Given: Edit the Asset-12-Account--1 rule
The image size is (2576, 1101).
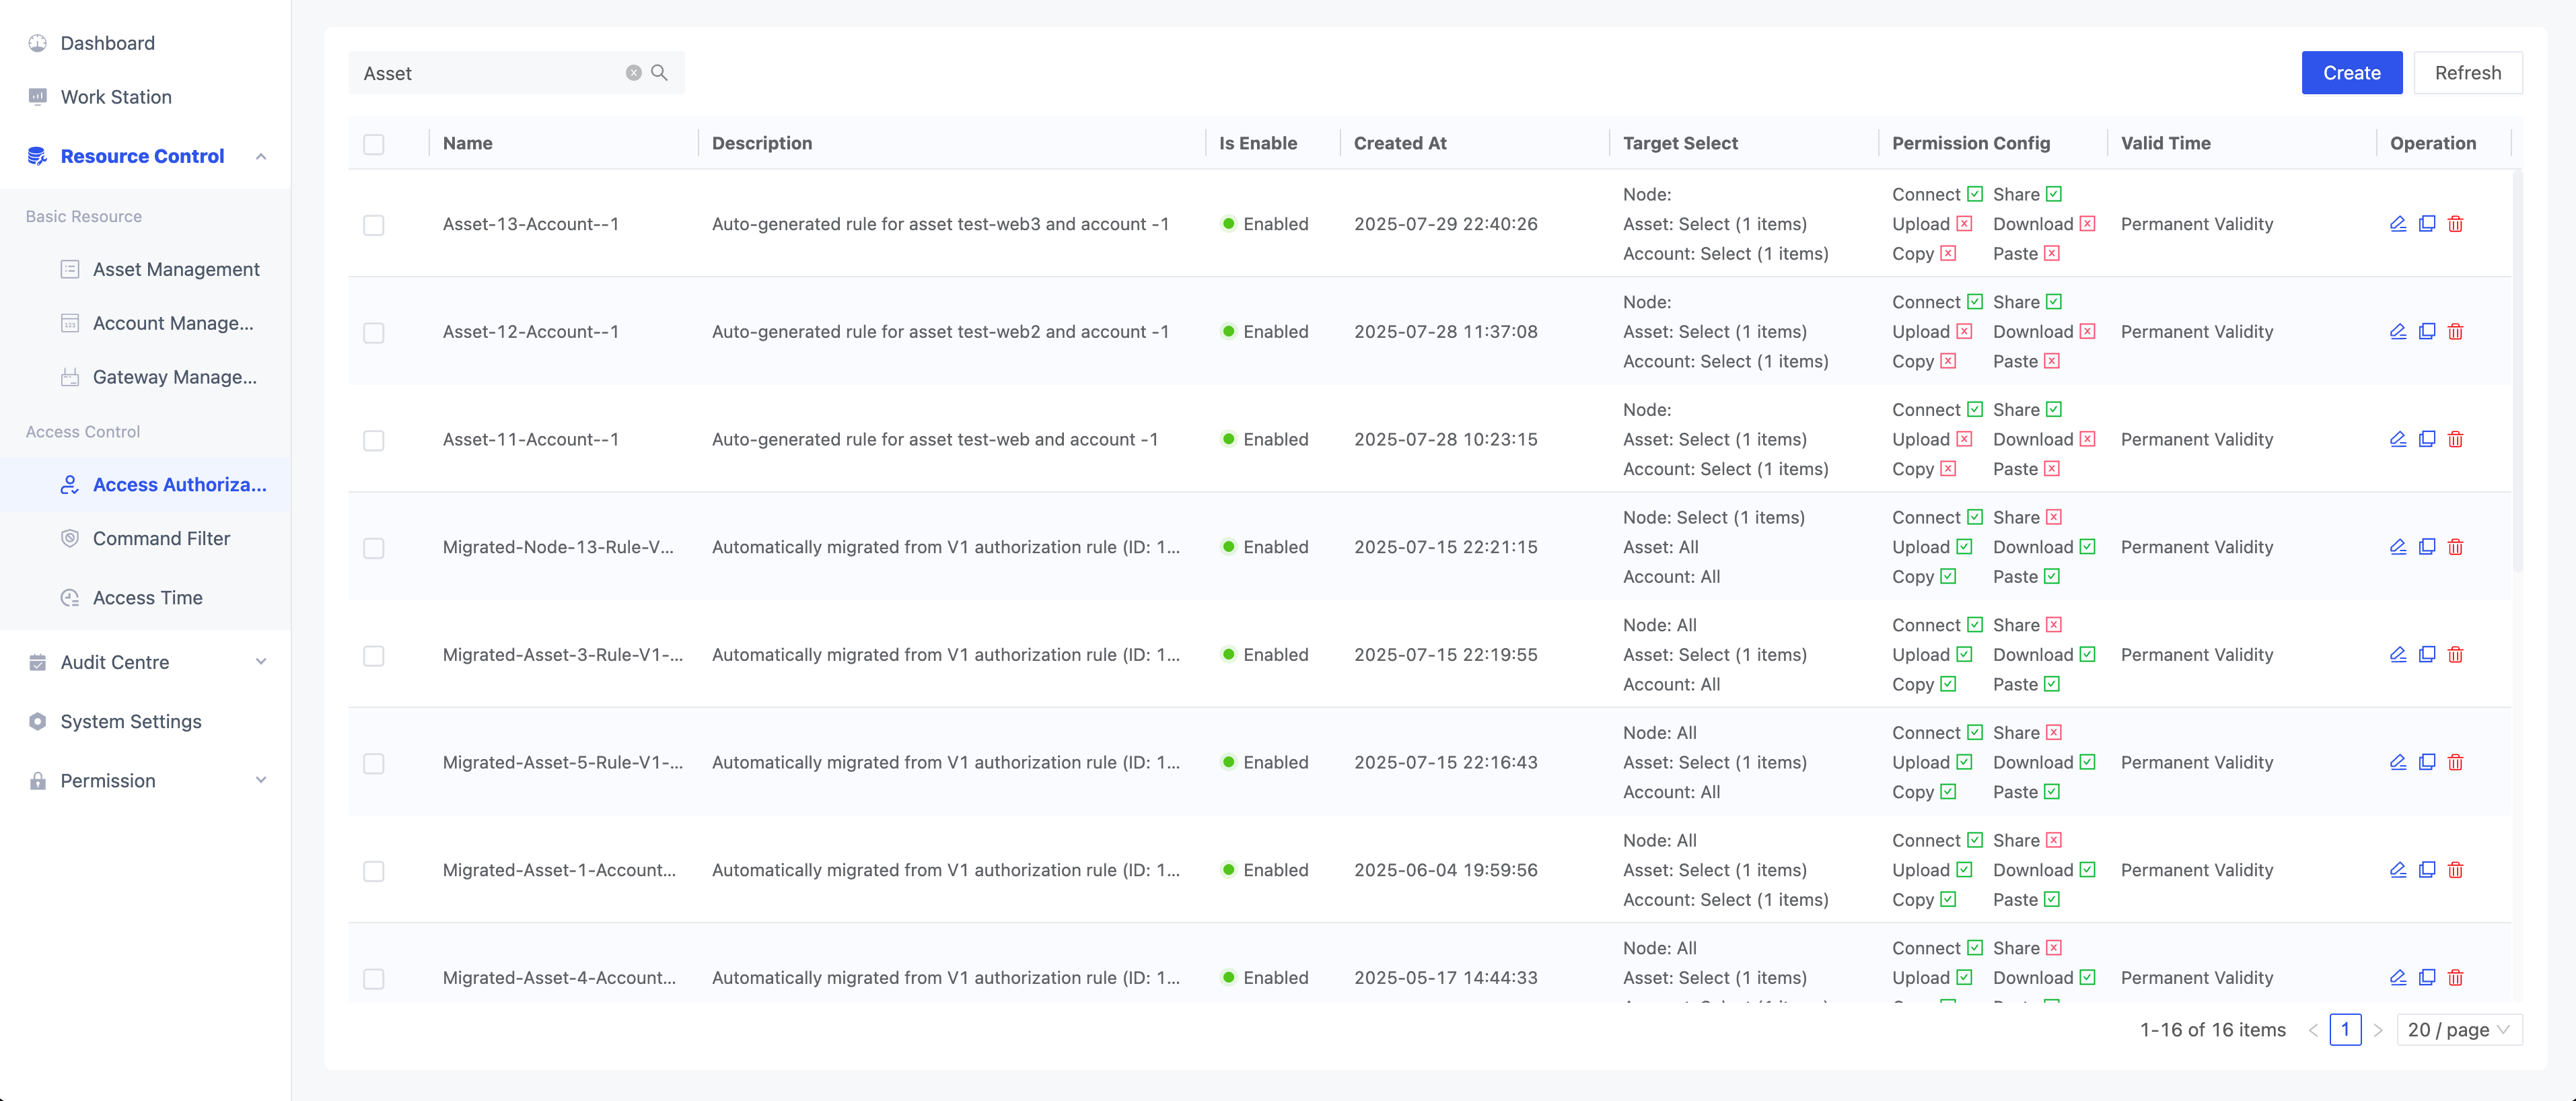Looking at the screenshot, I should (2398, 332).
